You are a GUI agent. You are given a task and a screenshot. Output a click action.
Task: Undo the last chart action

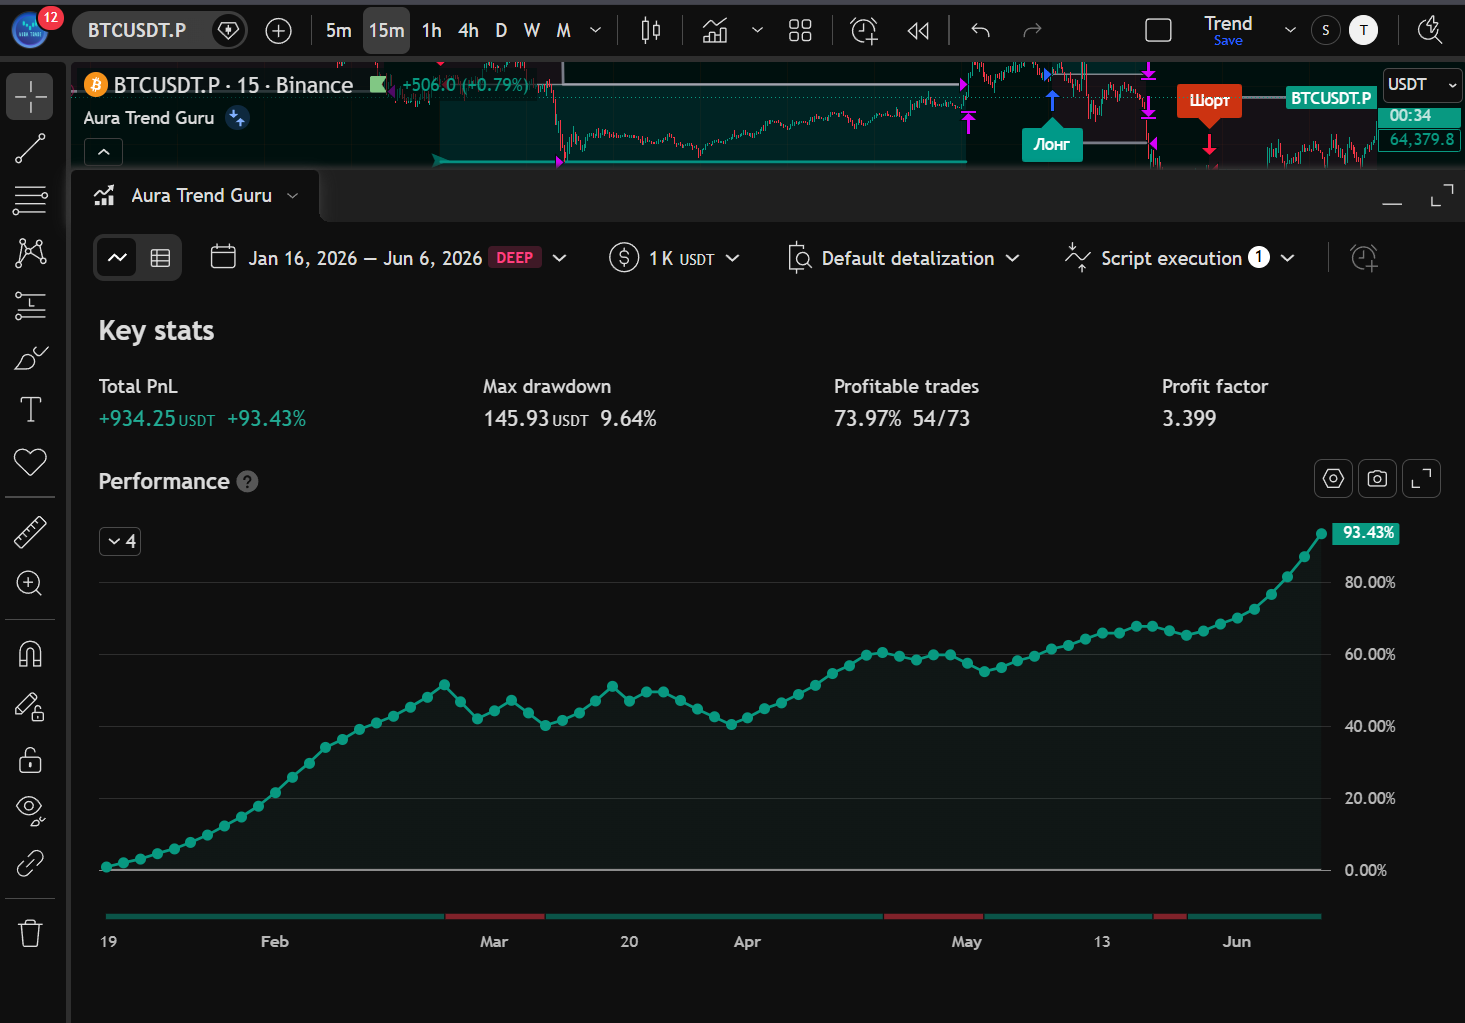tap(980, 31)
